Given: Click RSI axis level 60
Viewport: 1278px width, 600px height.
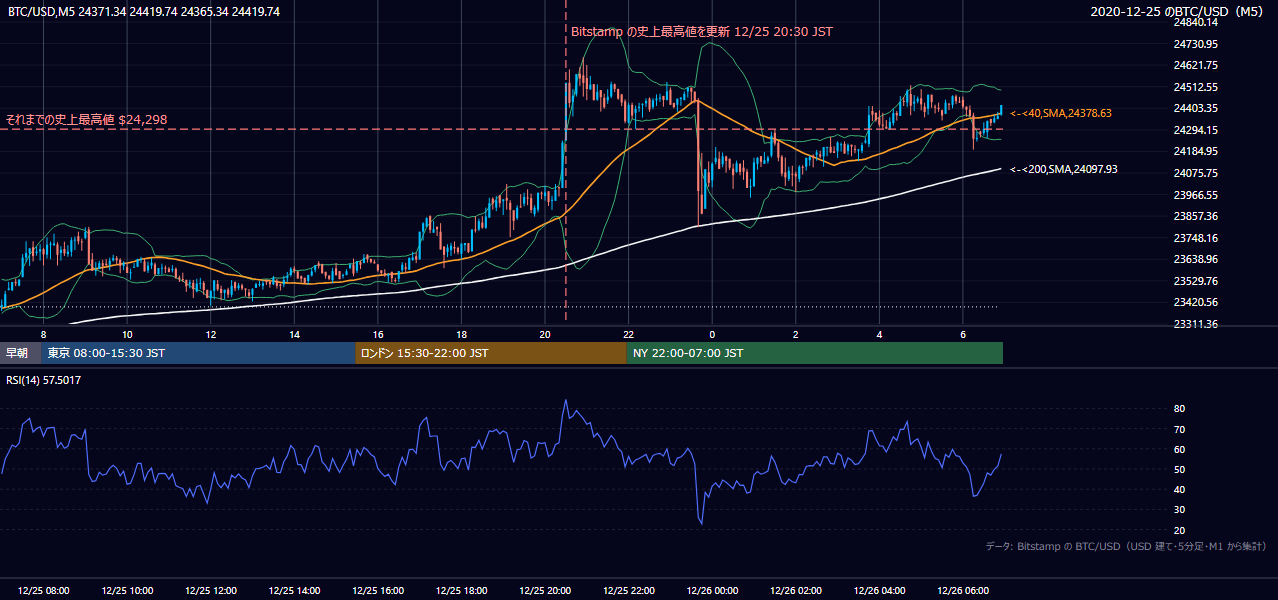Looking at the screenshot, I should pos(1179,449).
